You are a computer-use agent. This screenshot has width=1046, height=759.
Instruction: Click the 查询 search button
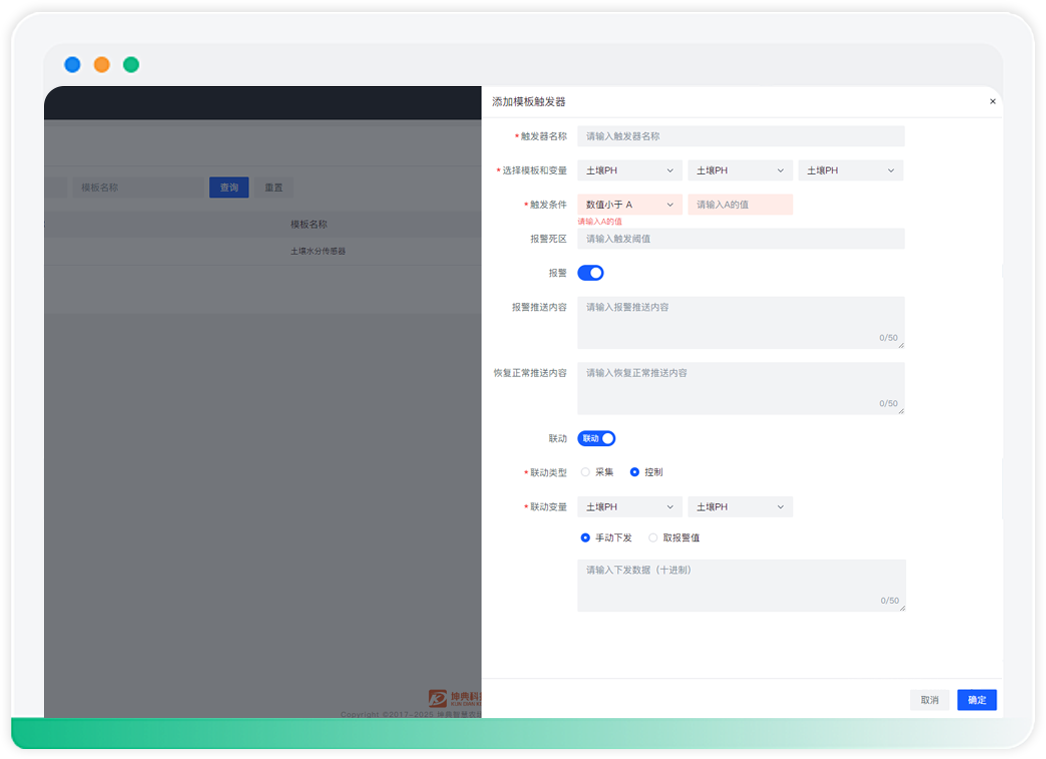[x=229, y=187]
